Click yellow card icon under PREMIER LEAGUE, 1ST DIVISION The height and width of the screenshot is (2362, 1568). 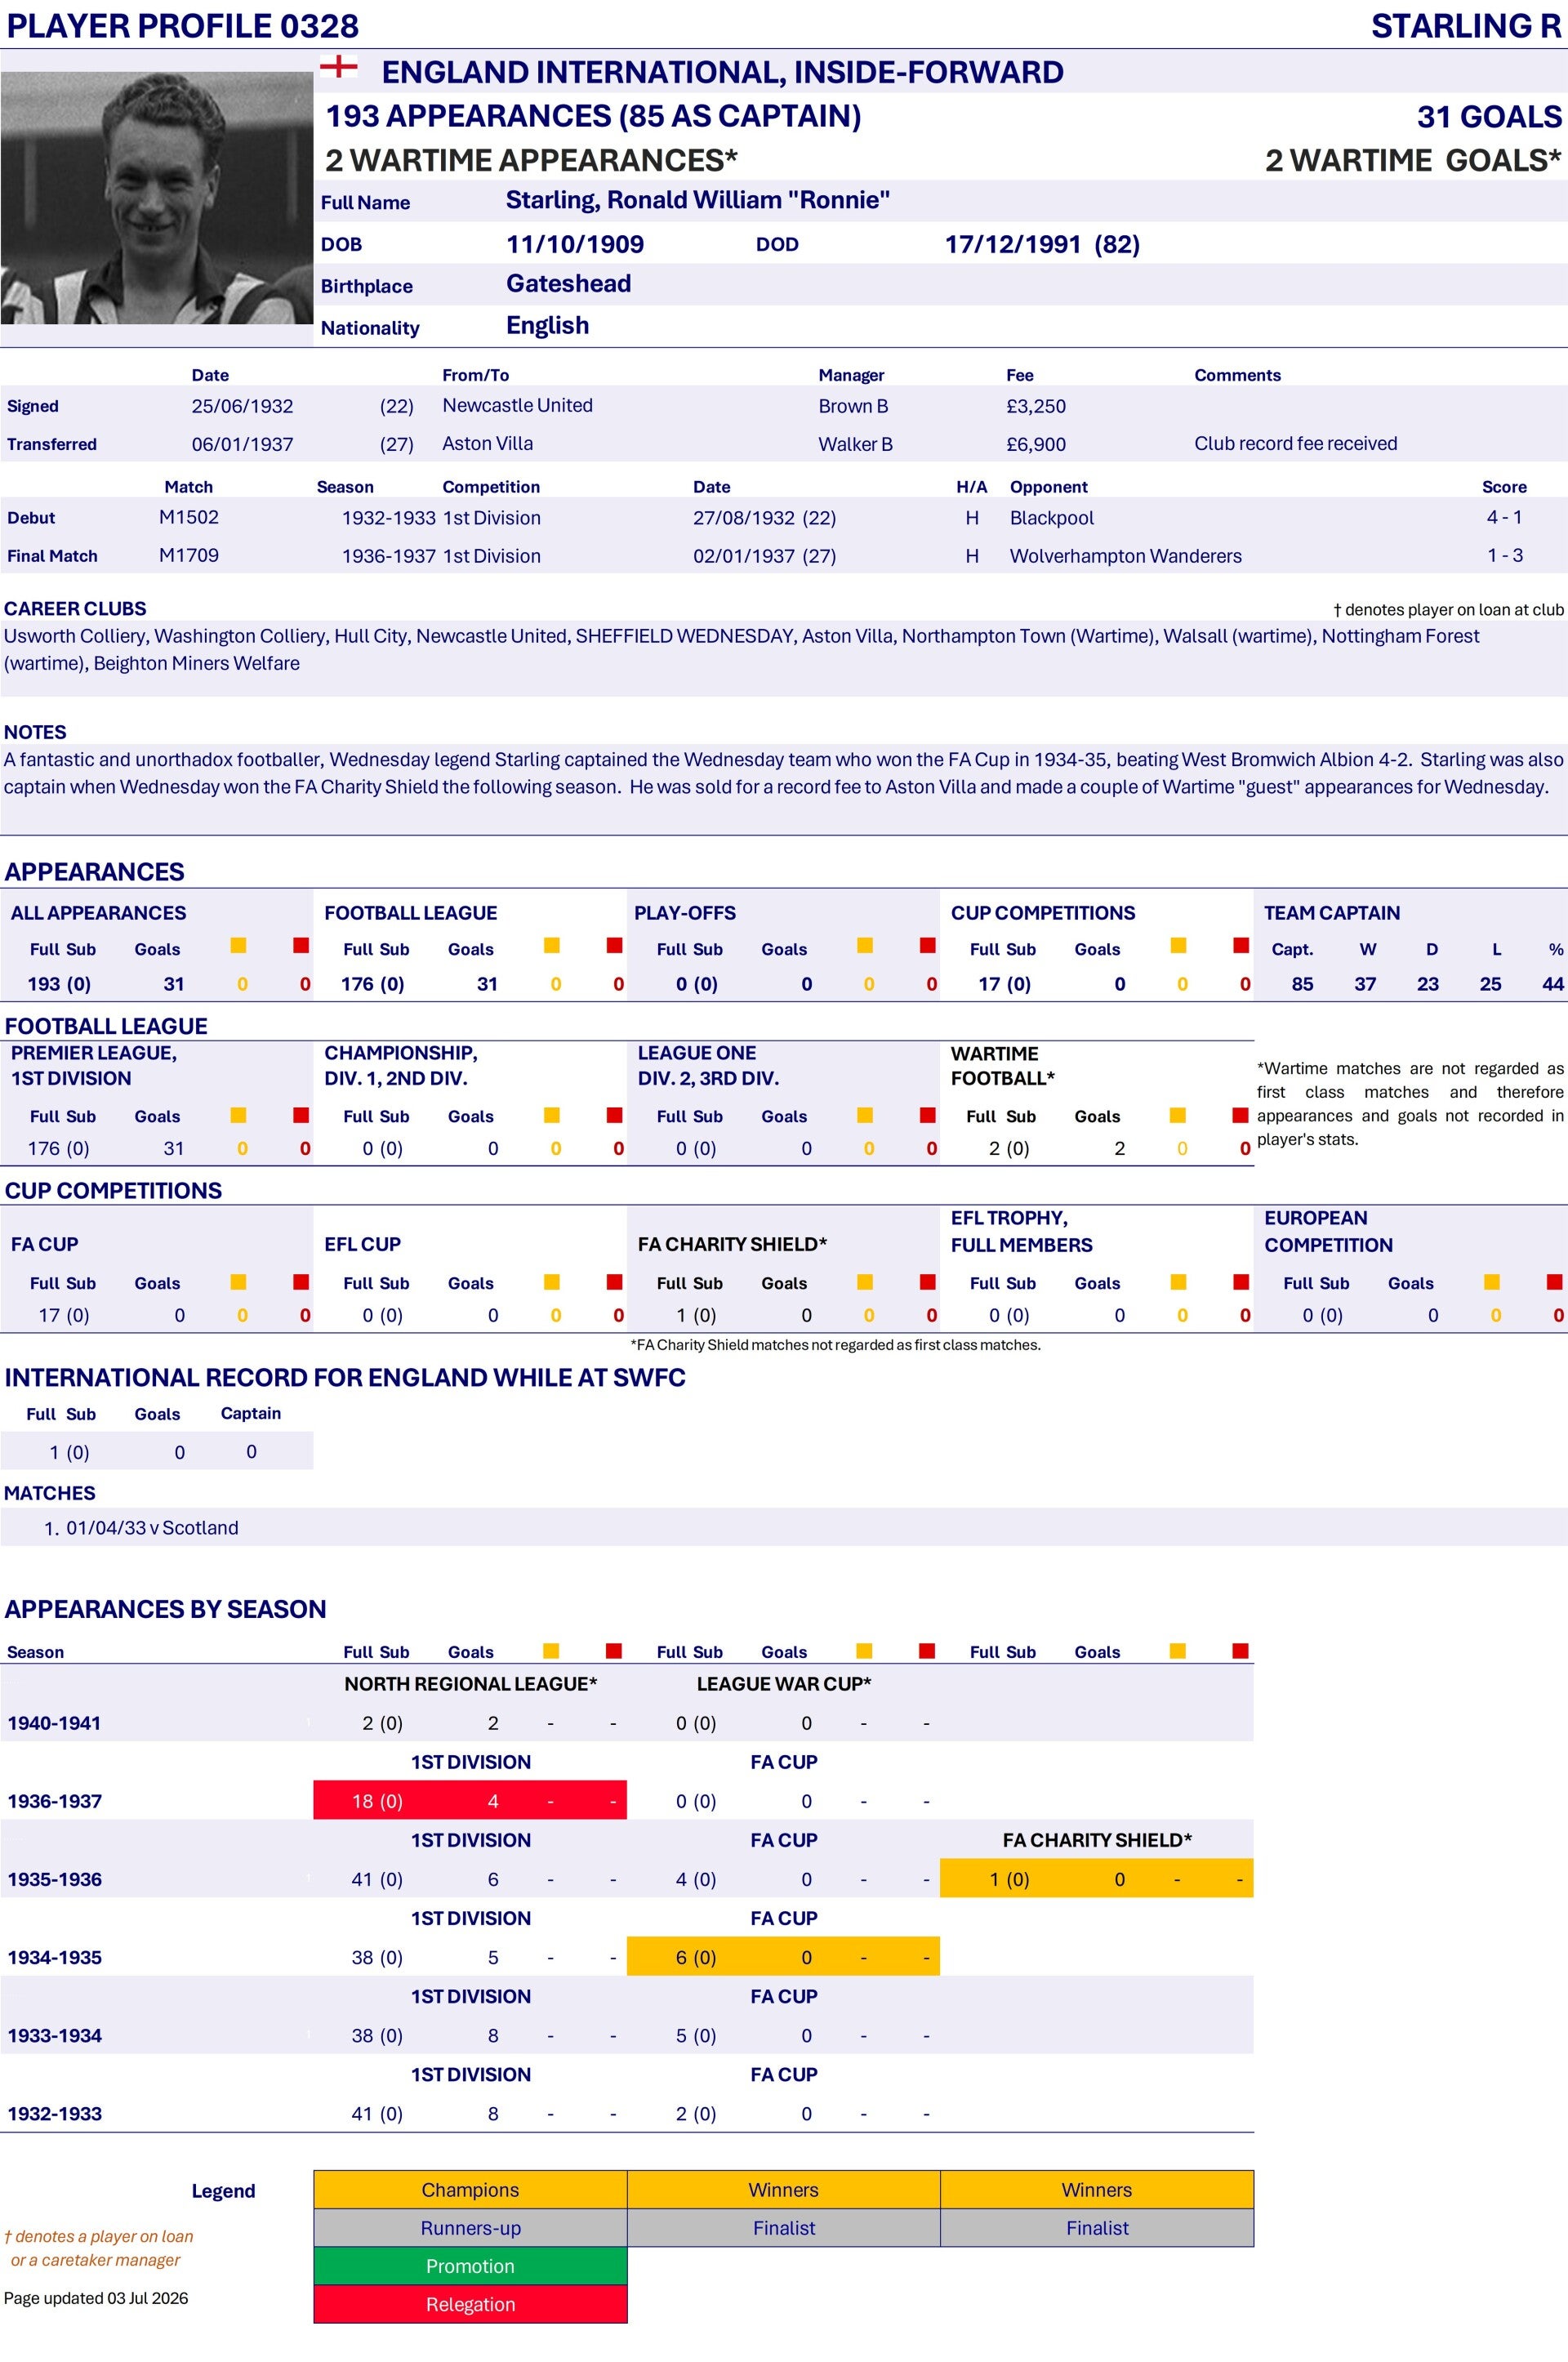(x=238, y=1115)
